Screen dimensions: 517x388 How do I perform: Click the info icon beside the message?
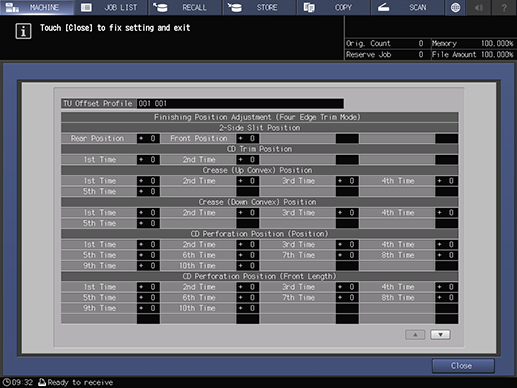click(x=23, y=31)
